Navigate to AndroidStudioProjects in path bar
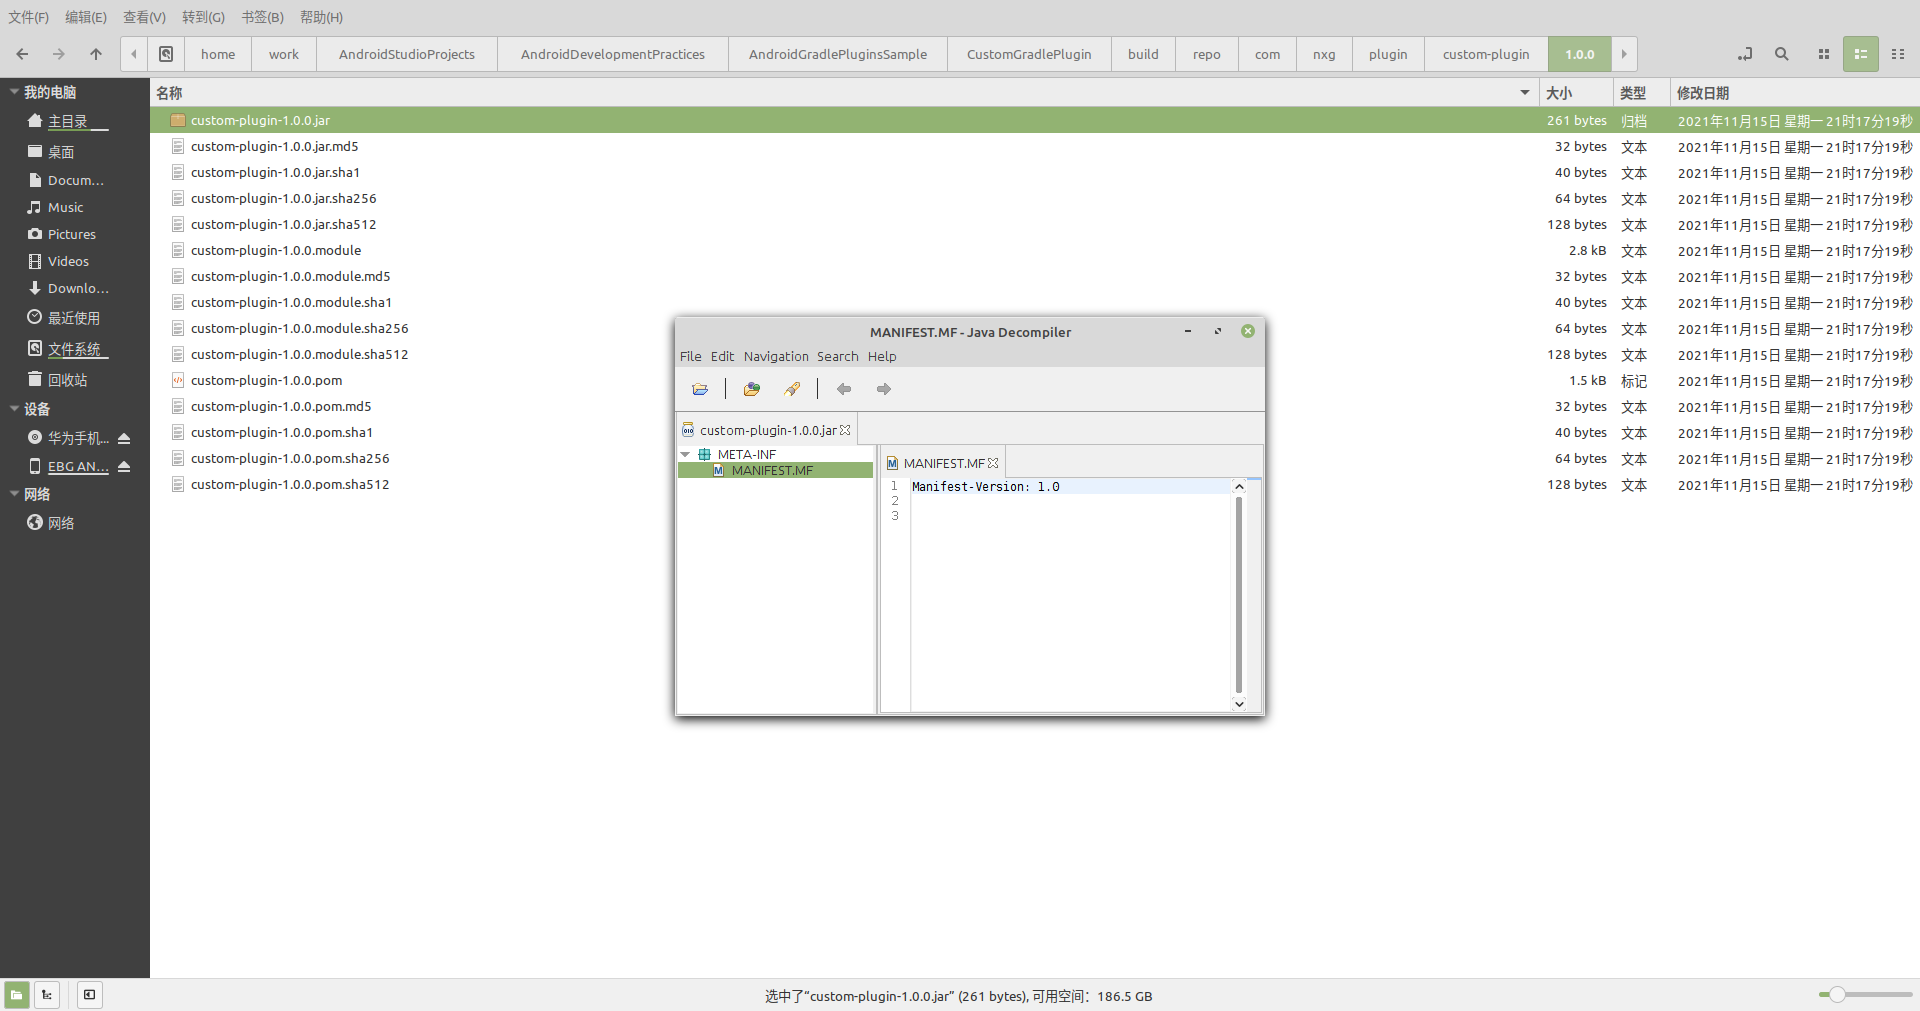Image resolution: width=1920 pixels, height=1011 pixels. 407,54
